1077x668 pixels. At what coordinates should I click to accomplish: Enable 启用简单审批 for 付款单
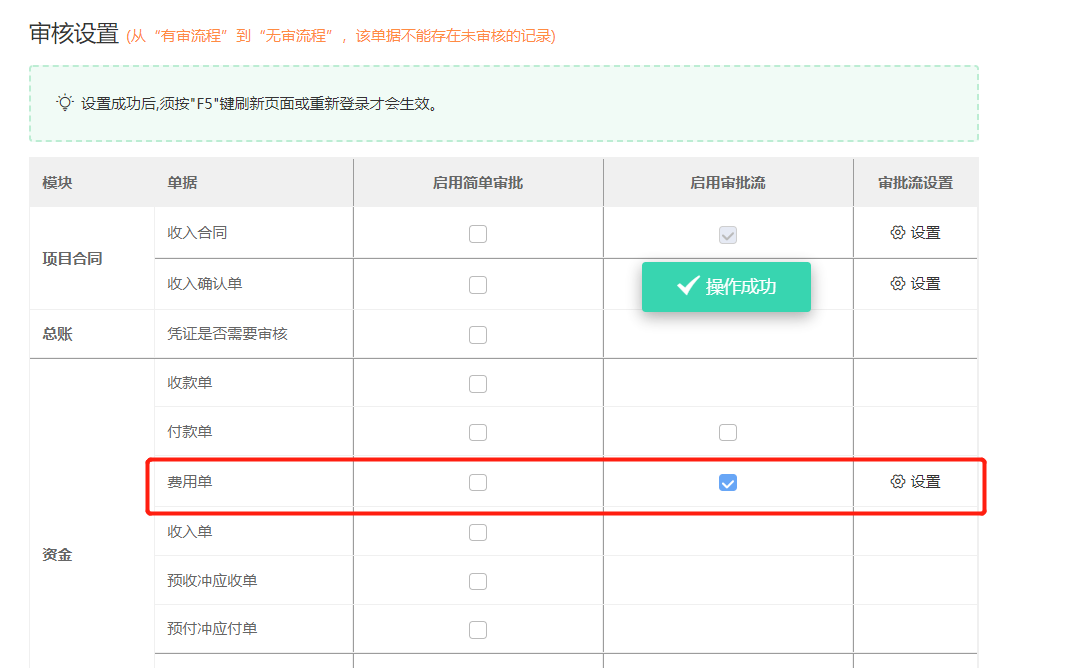tap(477, 432)
